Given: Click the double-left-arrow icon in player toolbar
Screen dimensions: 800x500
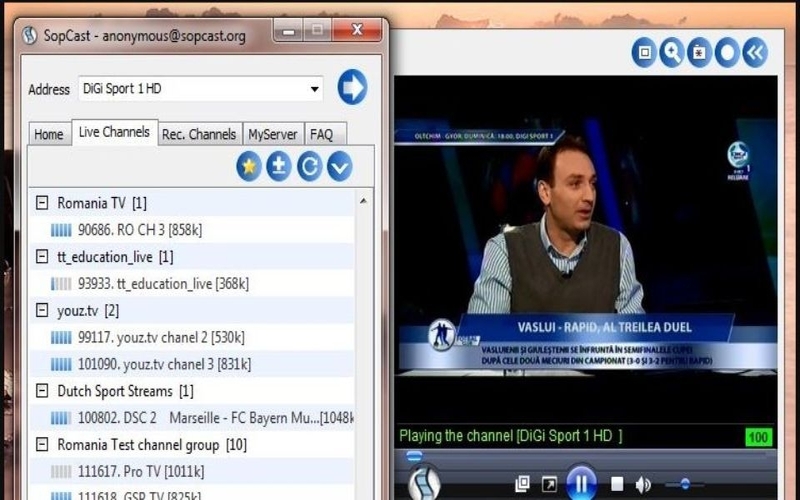Looking at the screenshot, I should click(x=755, y=52).
